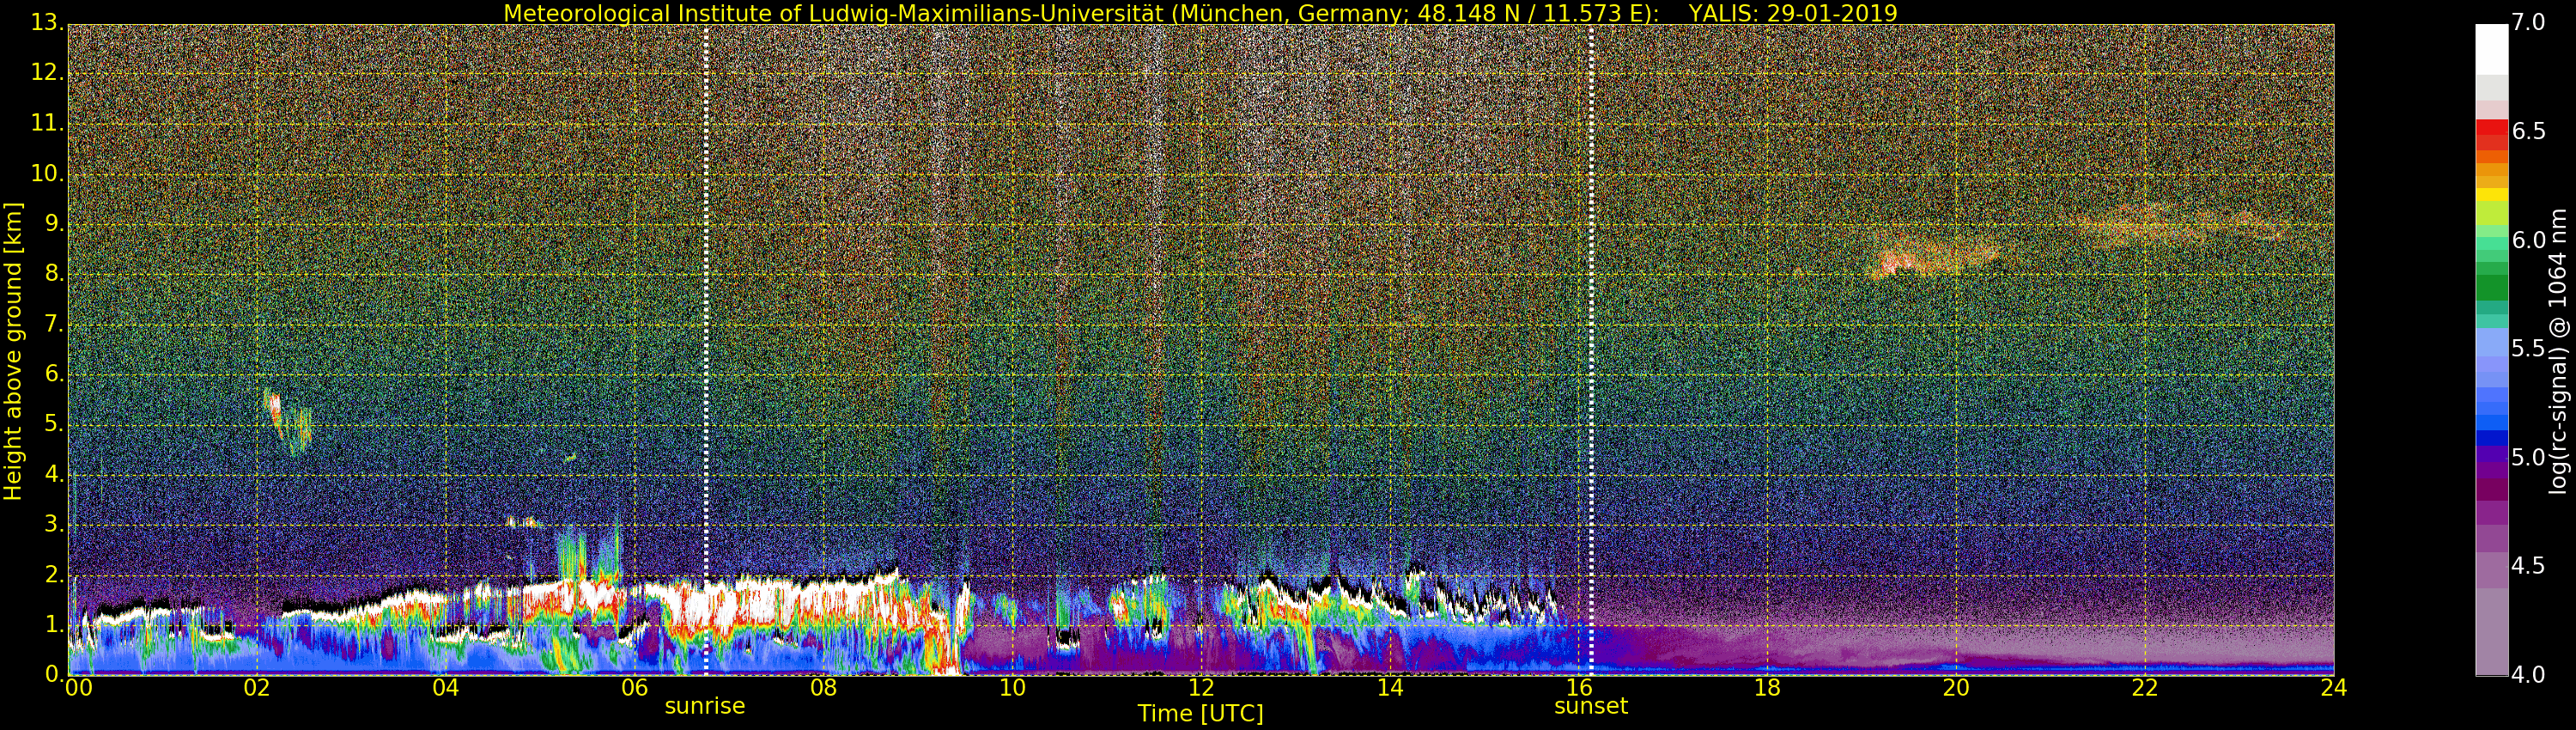Click the colorbar tick label 4.0

coord(2529,675)
